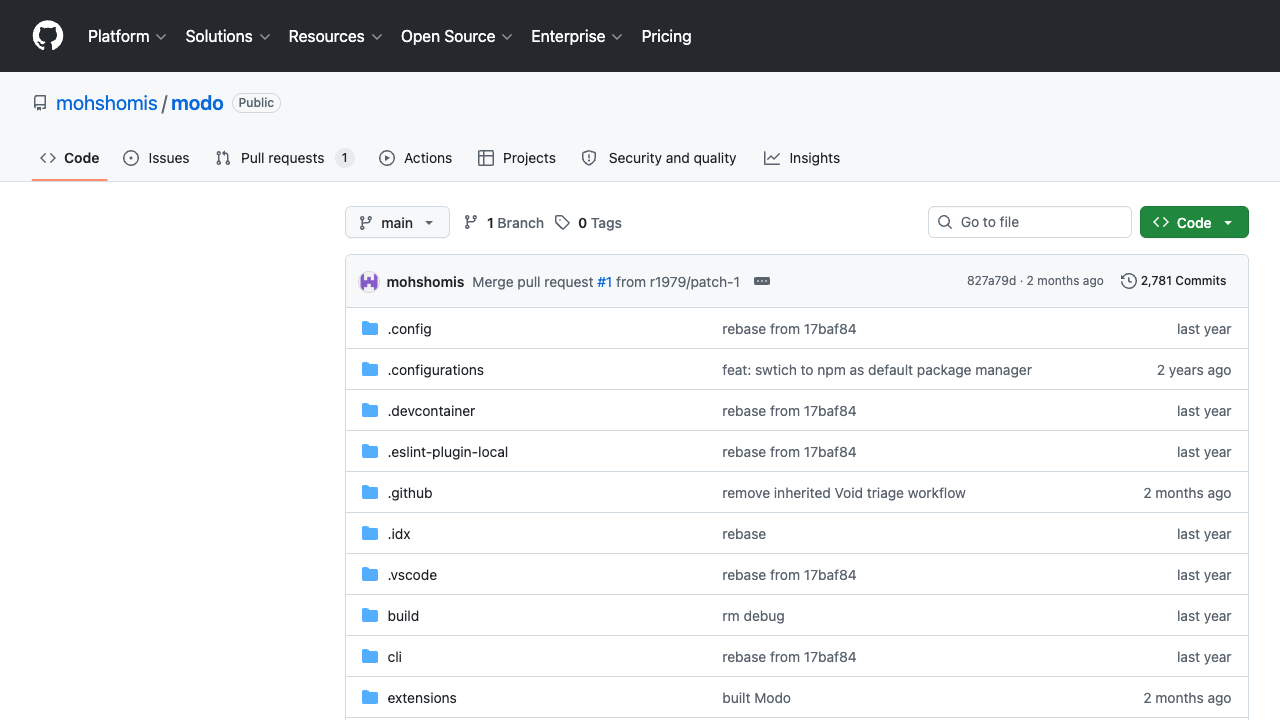Open the green Code dropdown button
Viewport: 1280px width, 720px height.
coord(1194,223)
